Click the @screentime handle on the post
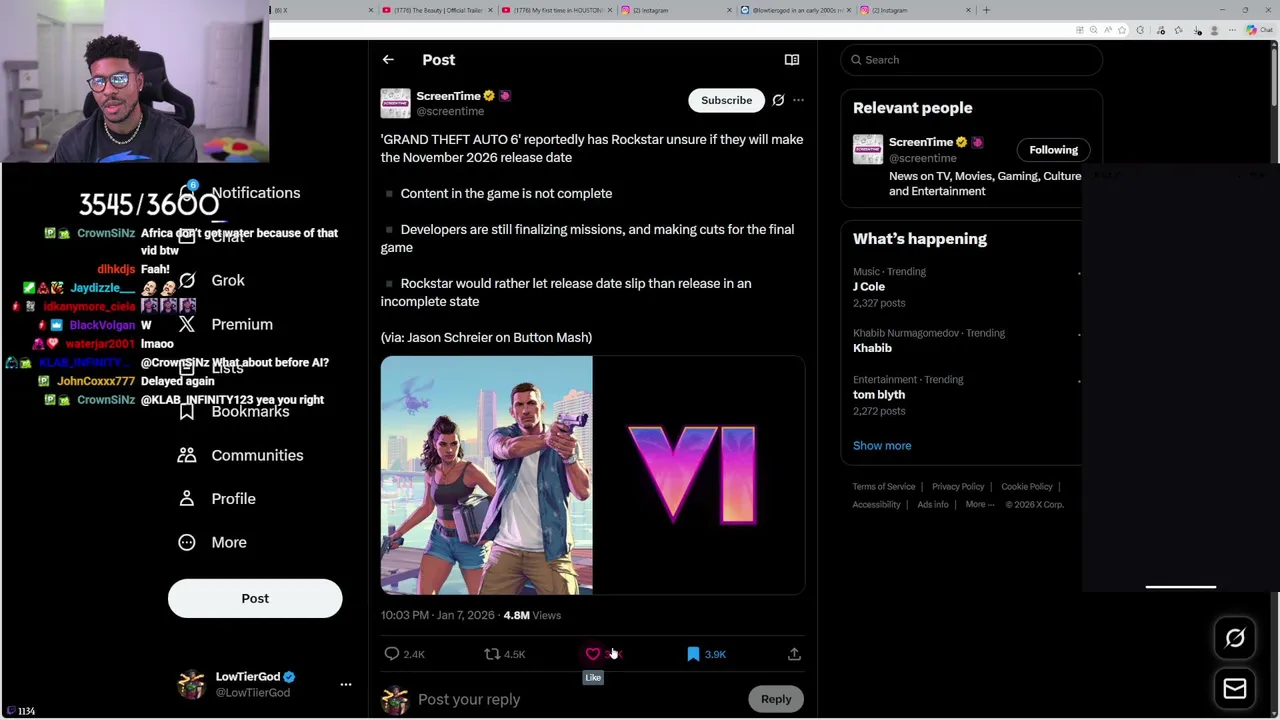The height and width of the screenshot is (720, 1280). click(450, 111)
